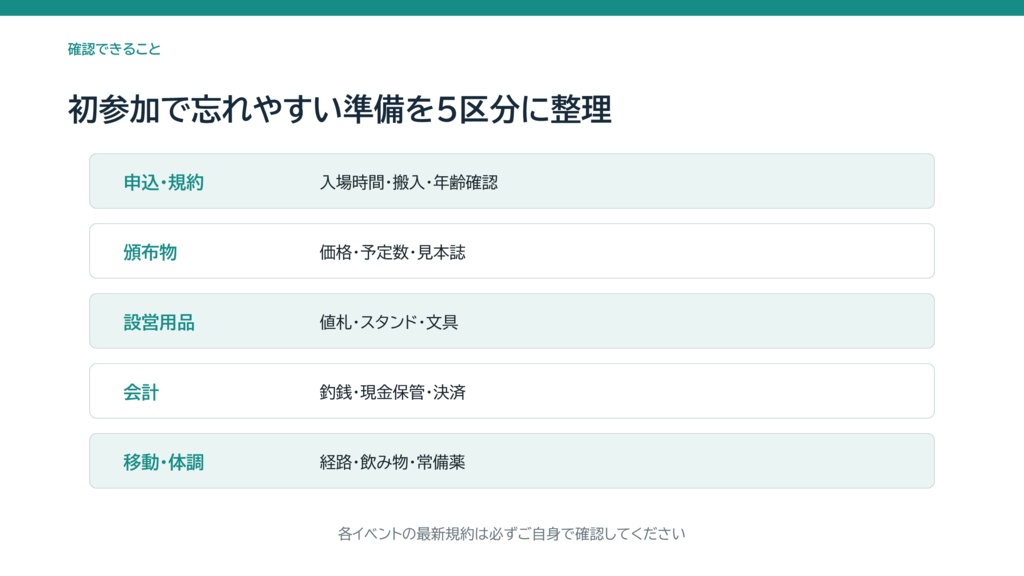Click the title 初参加で忘れやすい準備を5区分に整理
Image resolution: width=1024 pixels, height=576 pixels.
[x=340, y=109]
